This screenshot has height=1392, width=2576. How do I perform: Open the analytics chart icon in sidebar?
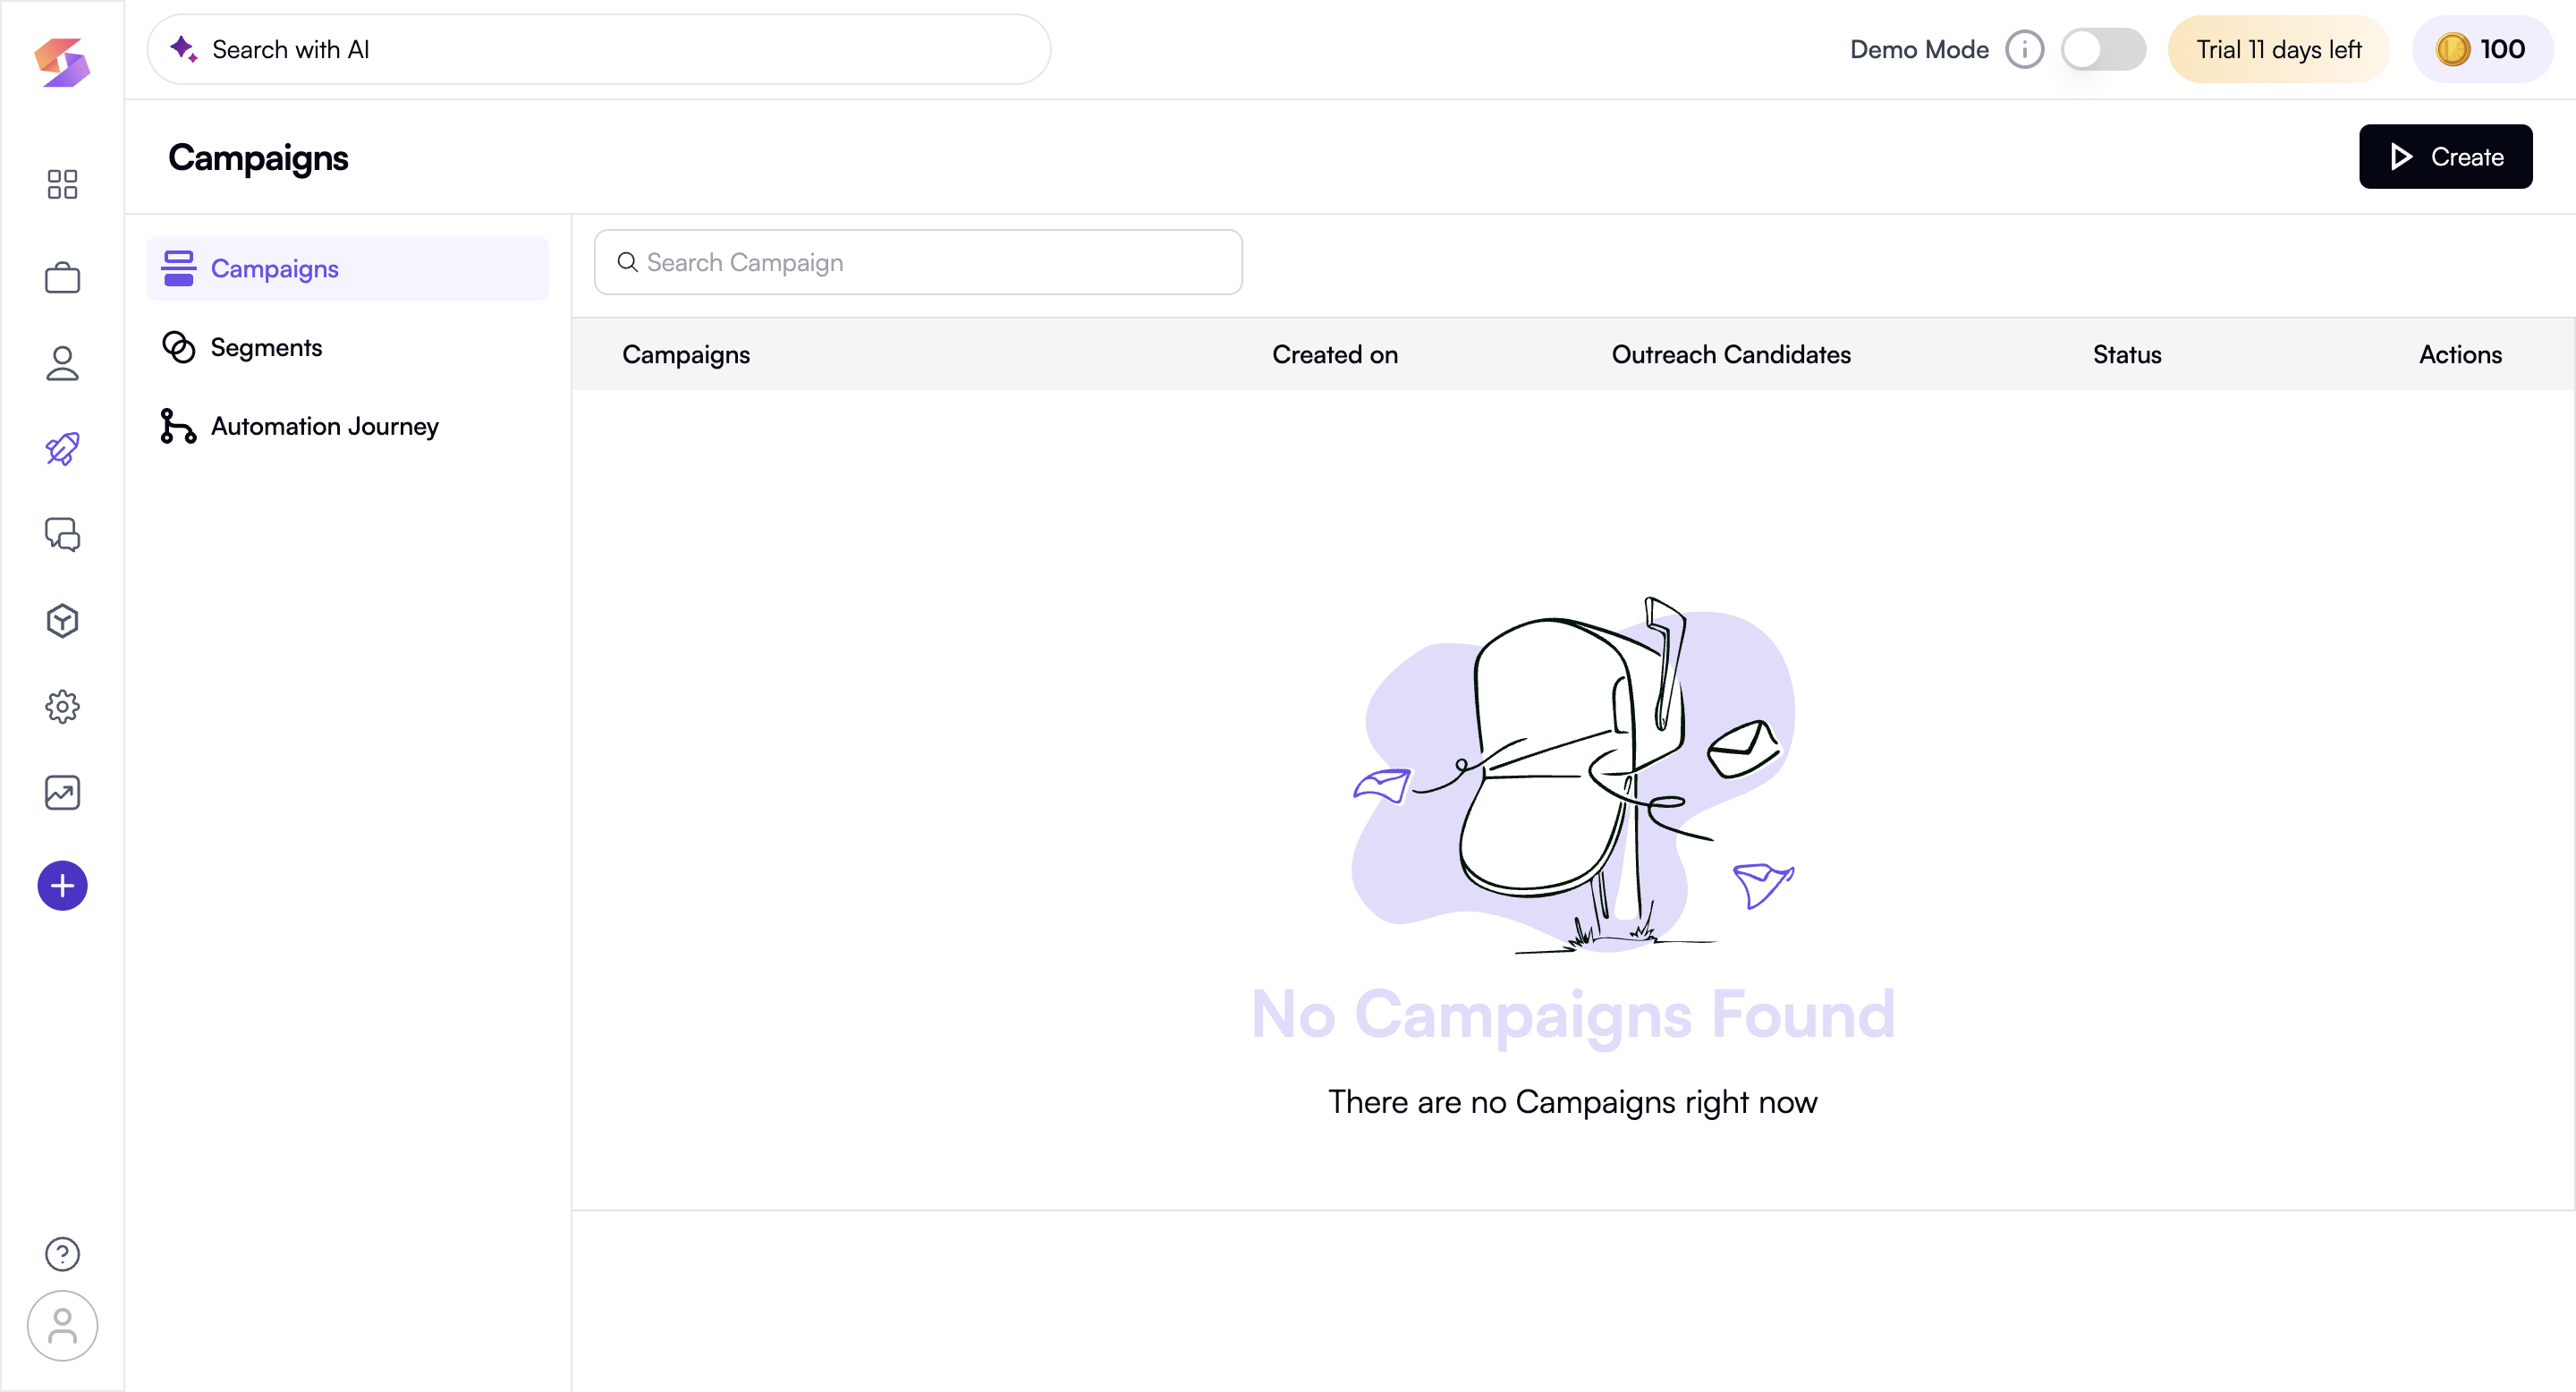pyautogui.click(x=62, y=793)
